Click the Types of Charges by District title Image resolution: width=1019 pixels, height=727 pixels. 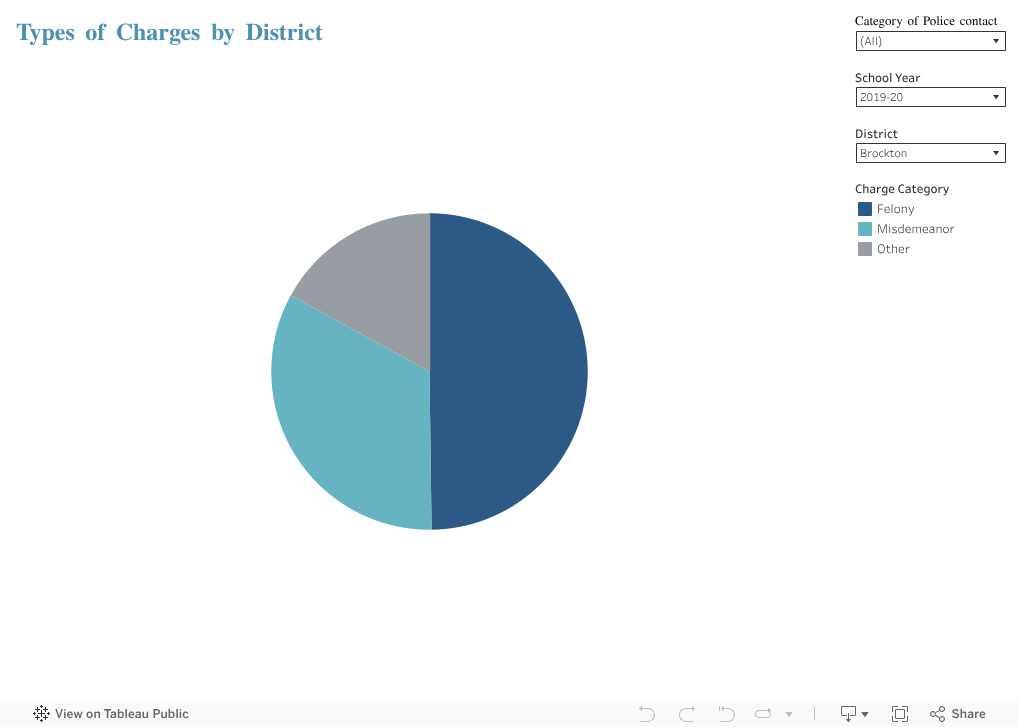(169, 32)
